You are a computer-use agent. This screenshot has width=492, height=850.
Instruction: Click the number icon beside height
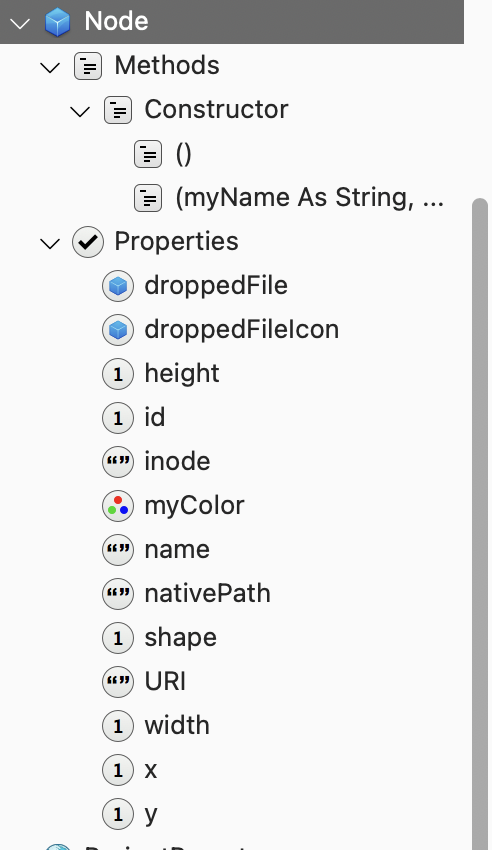point(118,374)
